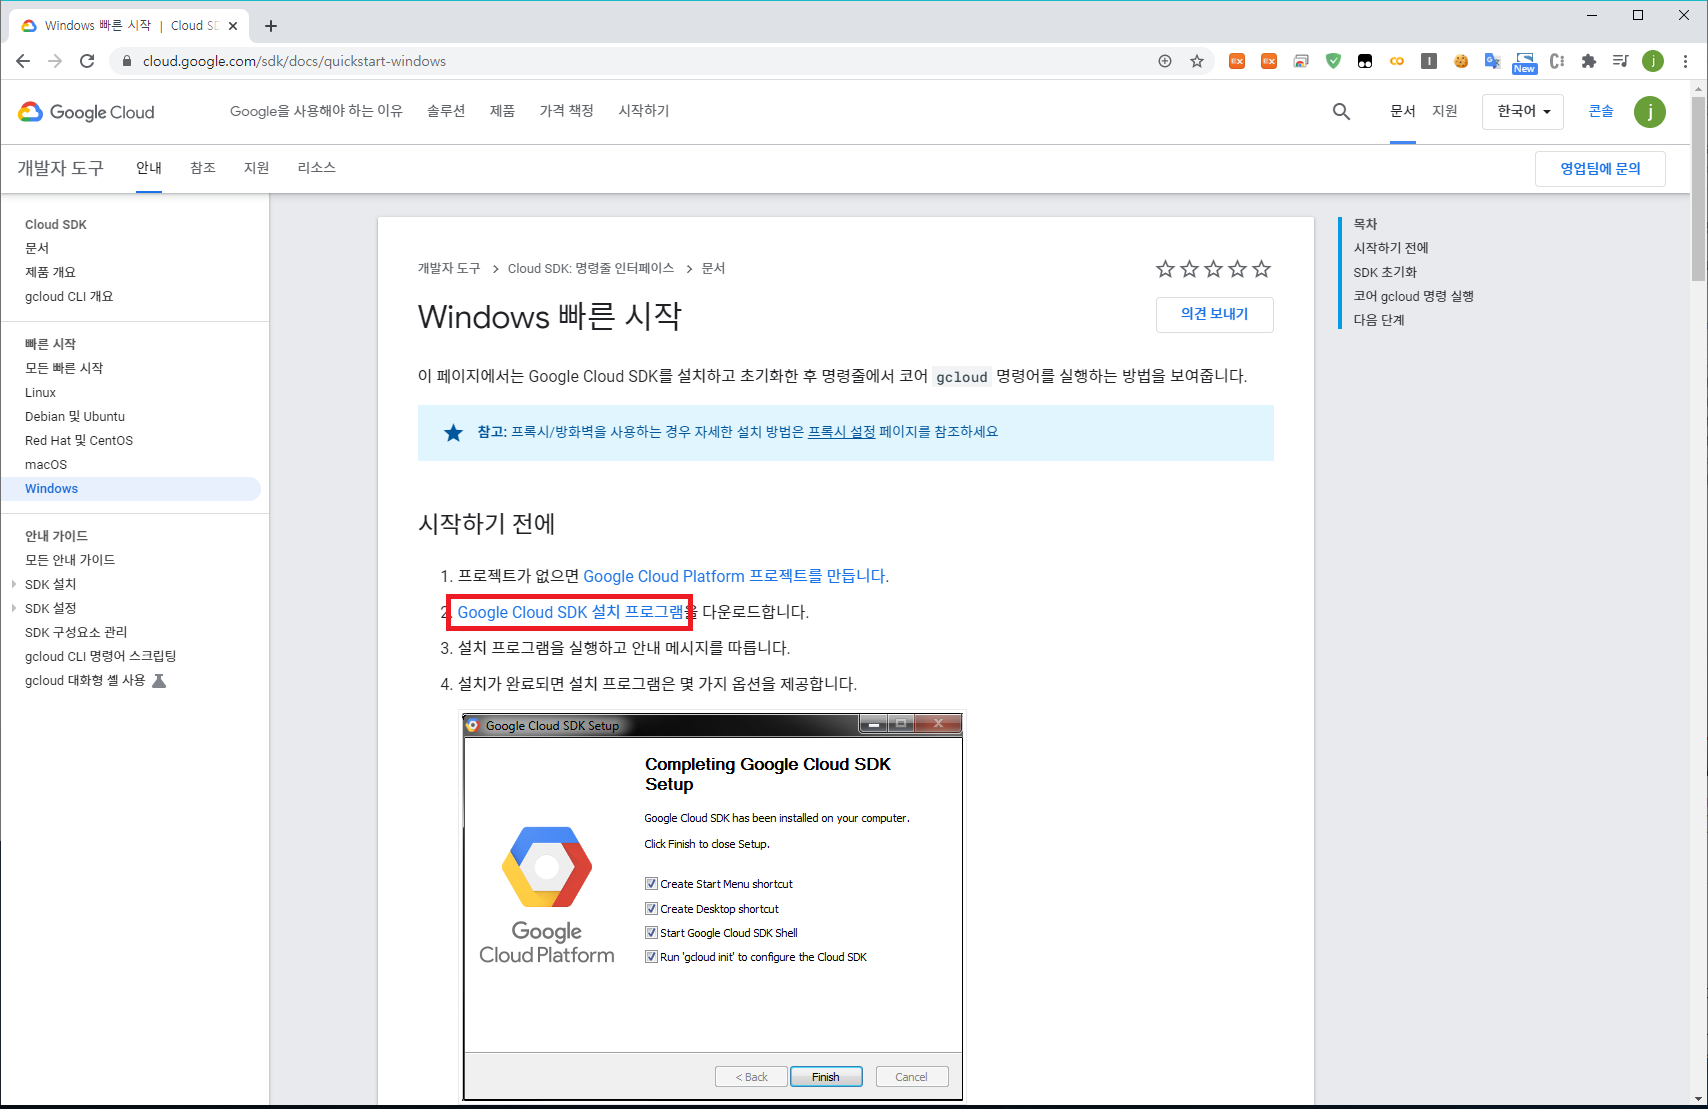Open the cookie extension icon
The height and width of the screenshot is (1109, 1708).
1461,61
